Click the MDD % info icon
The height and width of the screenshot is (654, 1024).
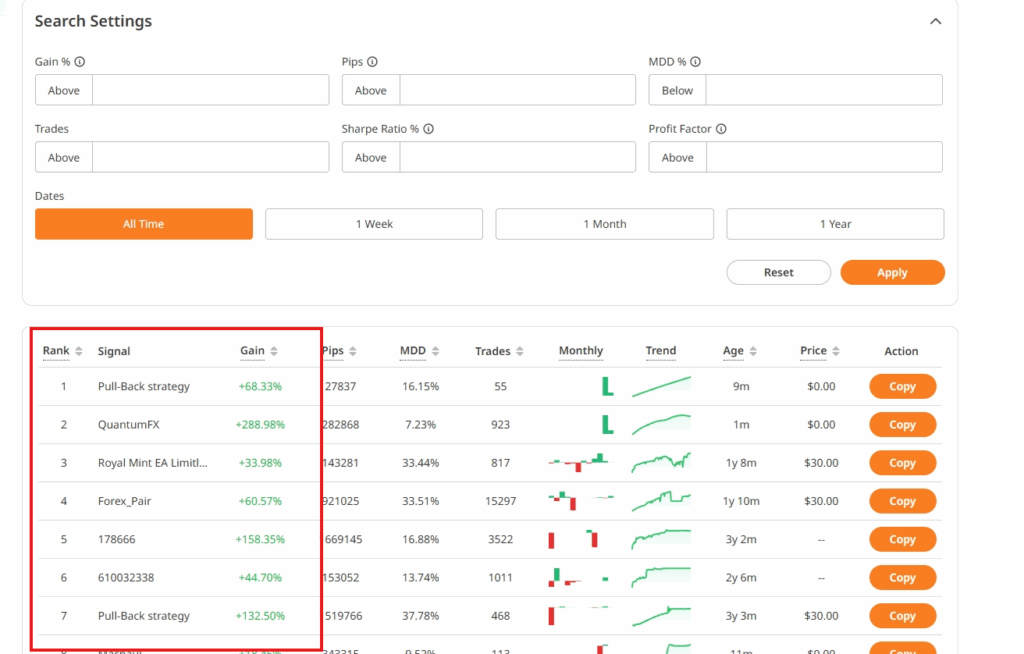(696, 62)
